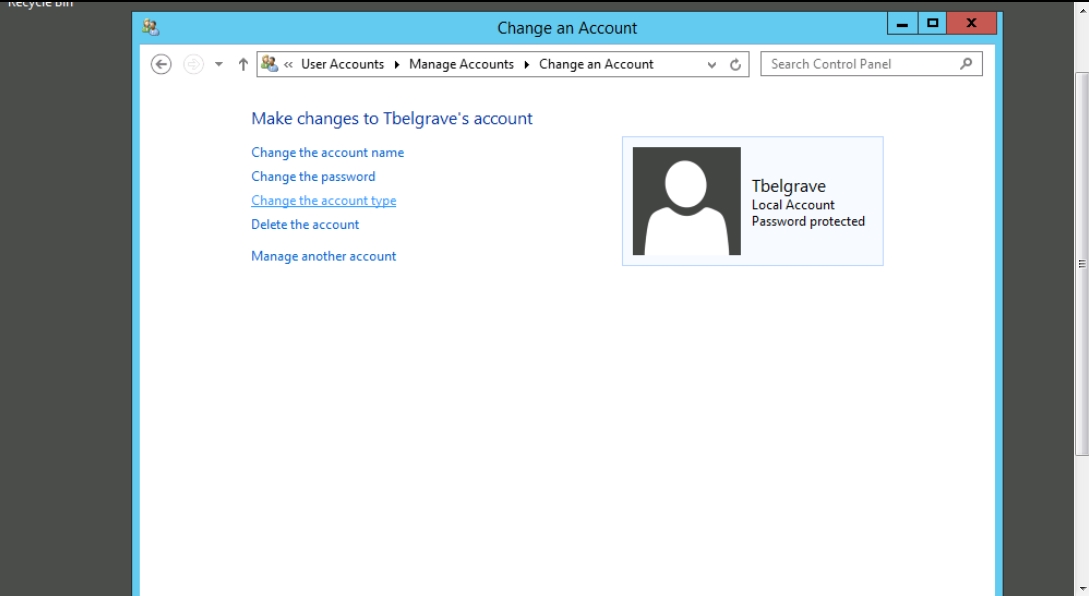Click the User Accounts icon in the title bar
This screenshot has width=1089, height=596.
tap(151, 28)
